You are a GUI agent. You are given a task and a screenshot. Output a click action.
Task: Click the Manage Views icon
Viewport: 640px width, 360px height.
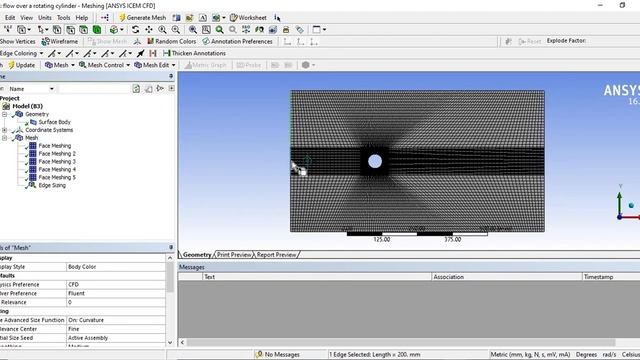[273, 29]
